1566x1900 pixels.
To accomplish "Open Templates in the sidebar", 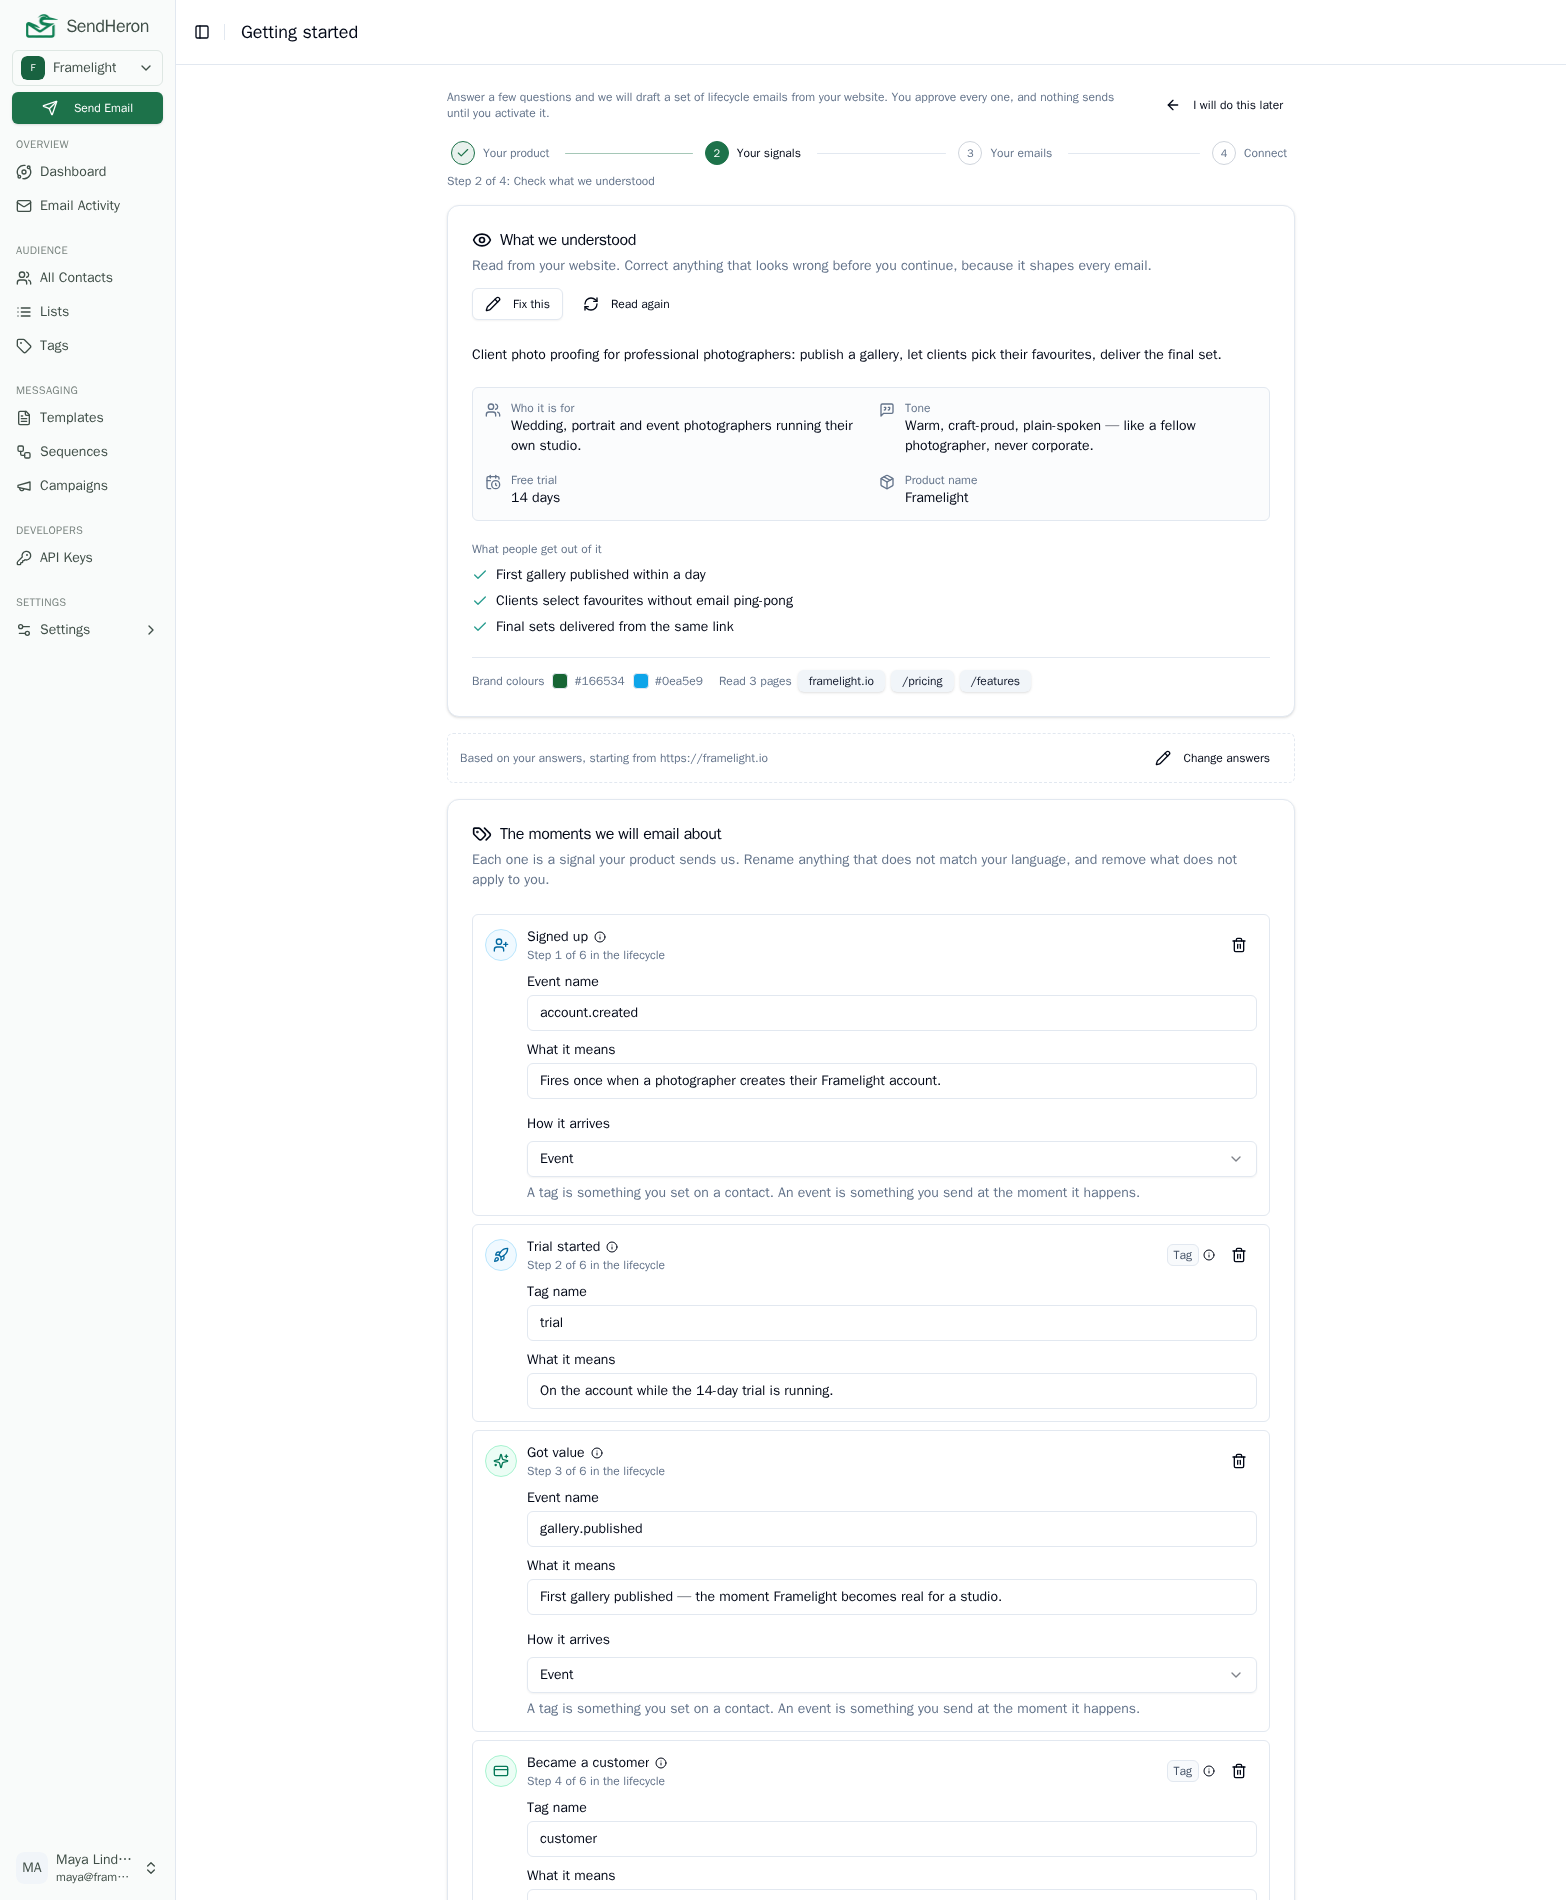I will pyautogui.click(x=87, y=418).
